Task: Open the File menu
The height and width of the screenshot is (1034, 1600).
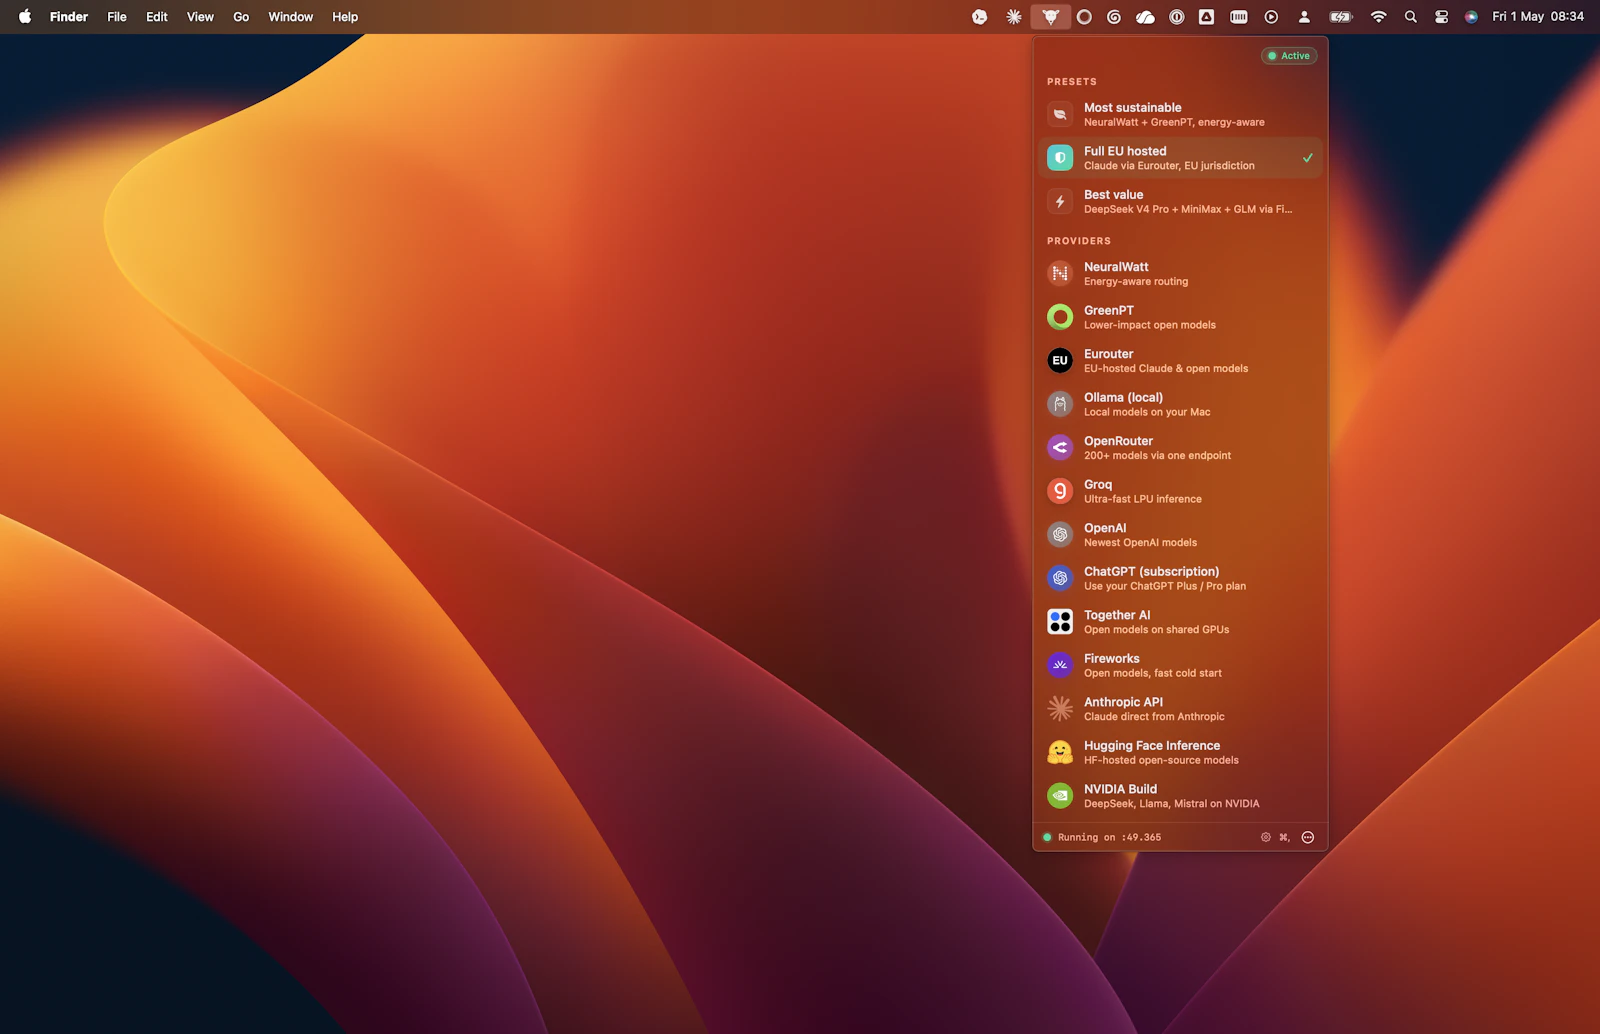Action: coord(117,17)
